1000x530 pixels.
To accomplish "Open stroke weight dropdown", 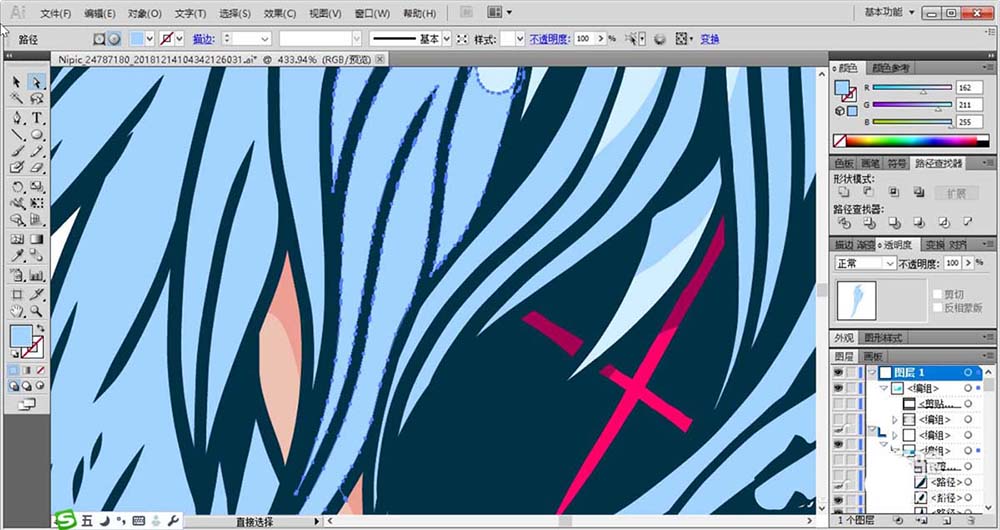I will pyautogui.click(x=265, y=39).
